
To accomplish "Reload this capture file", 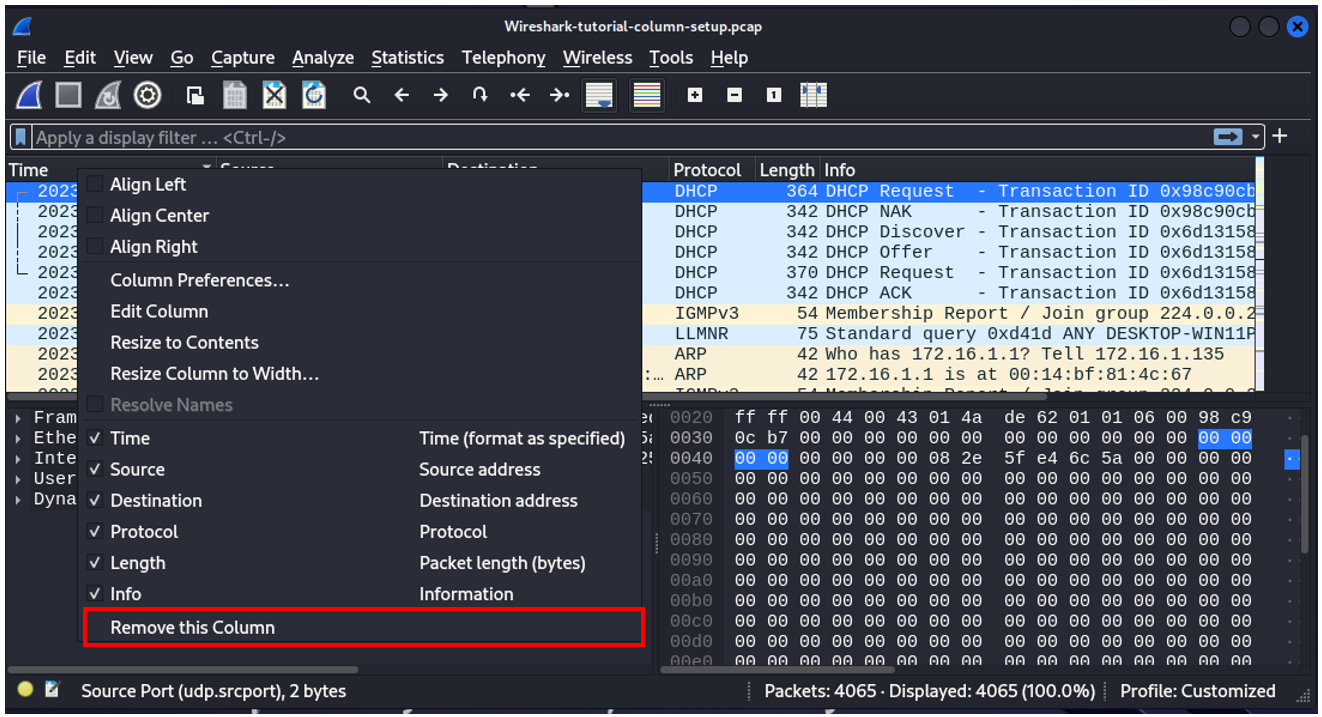I will click(314, 95).
